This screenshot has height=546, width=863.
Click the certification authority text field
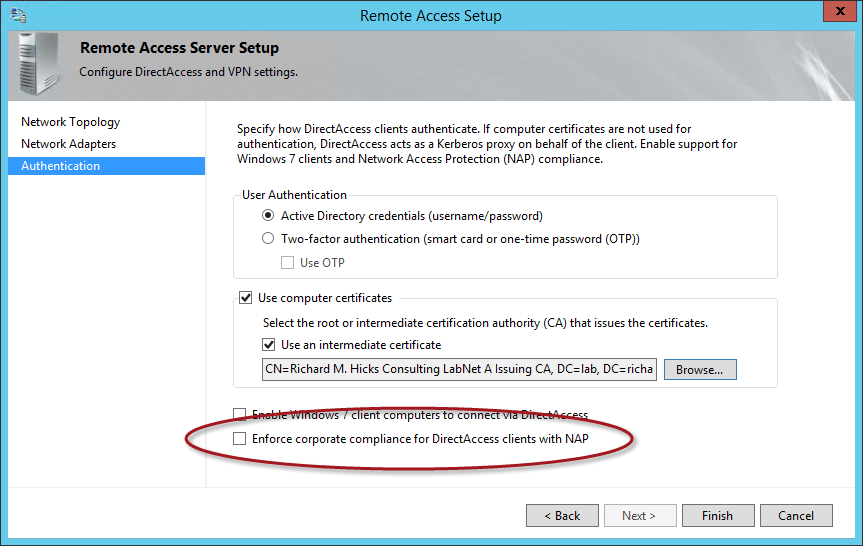459,370
